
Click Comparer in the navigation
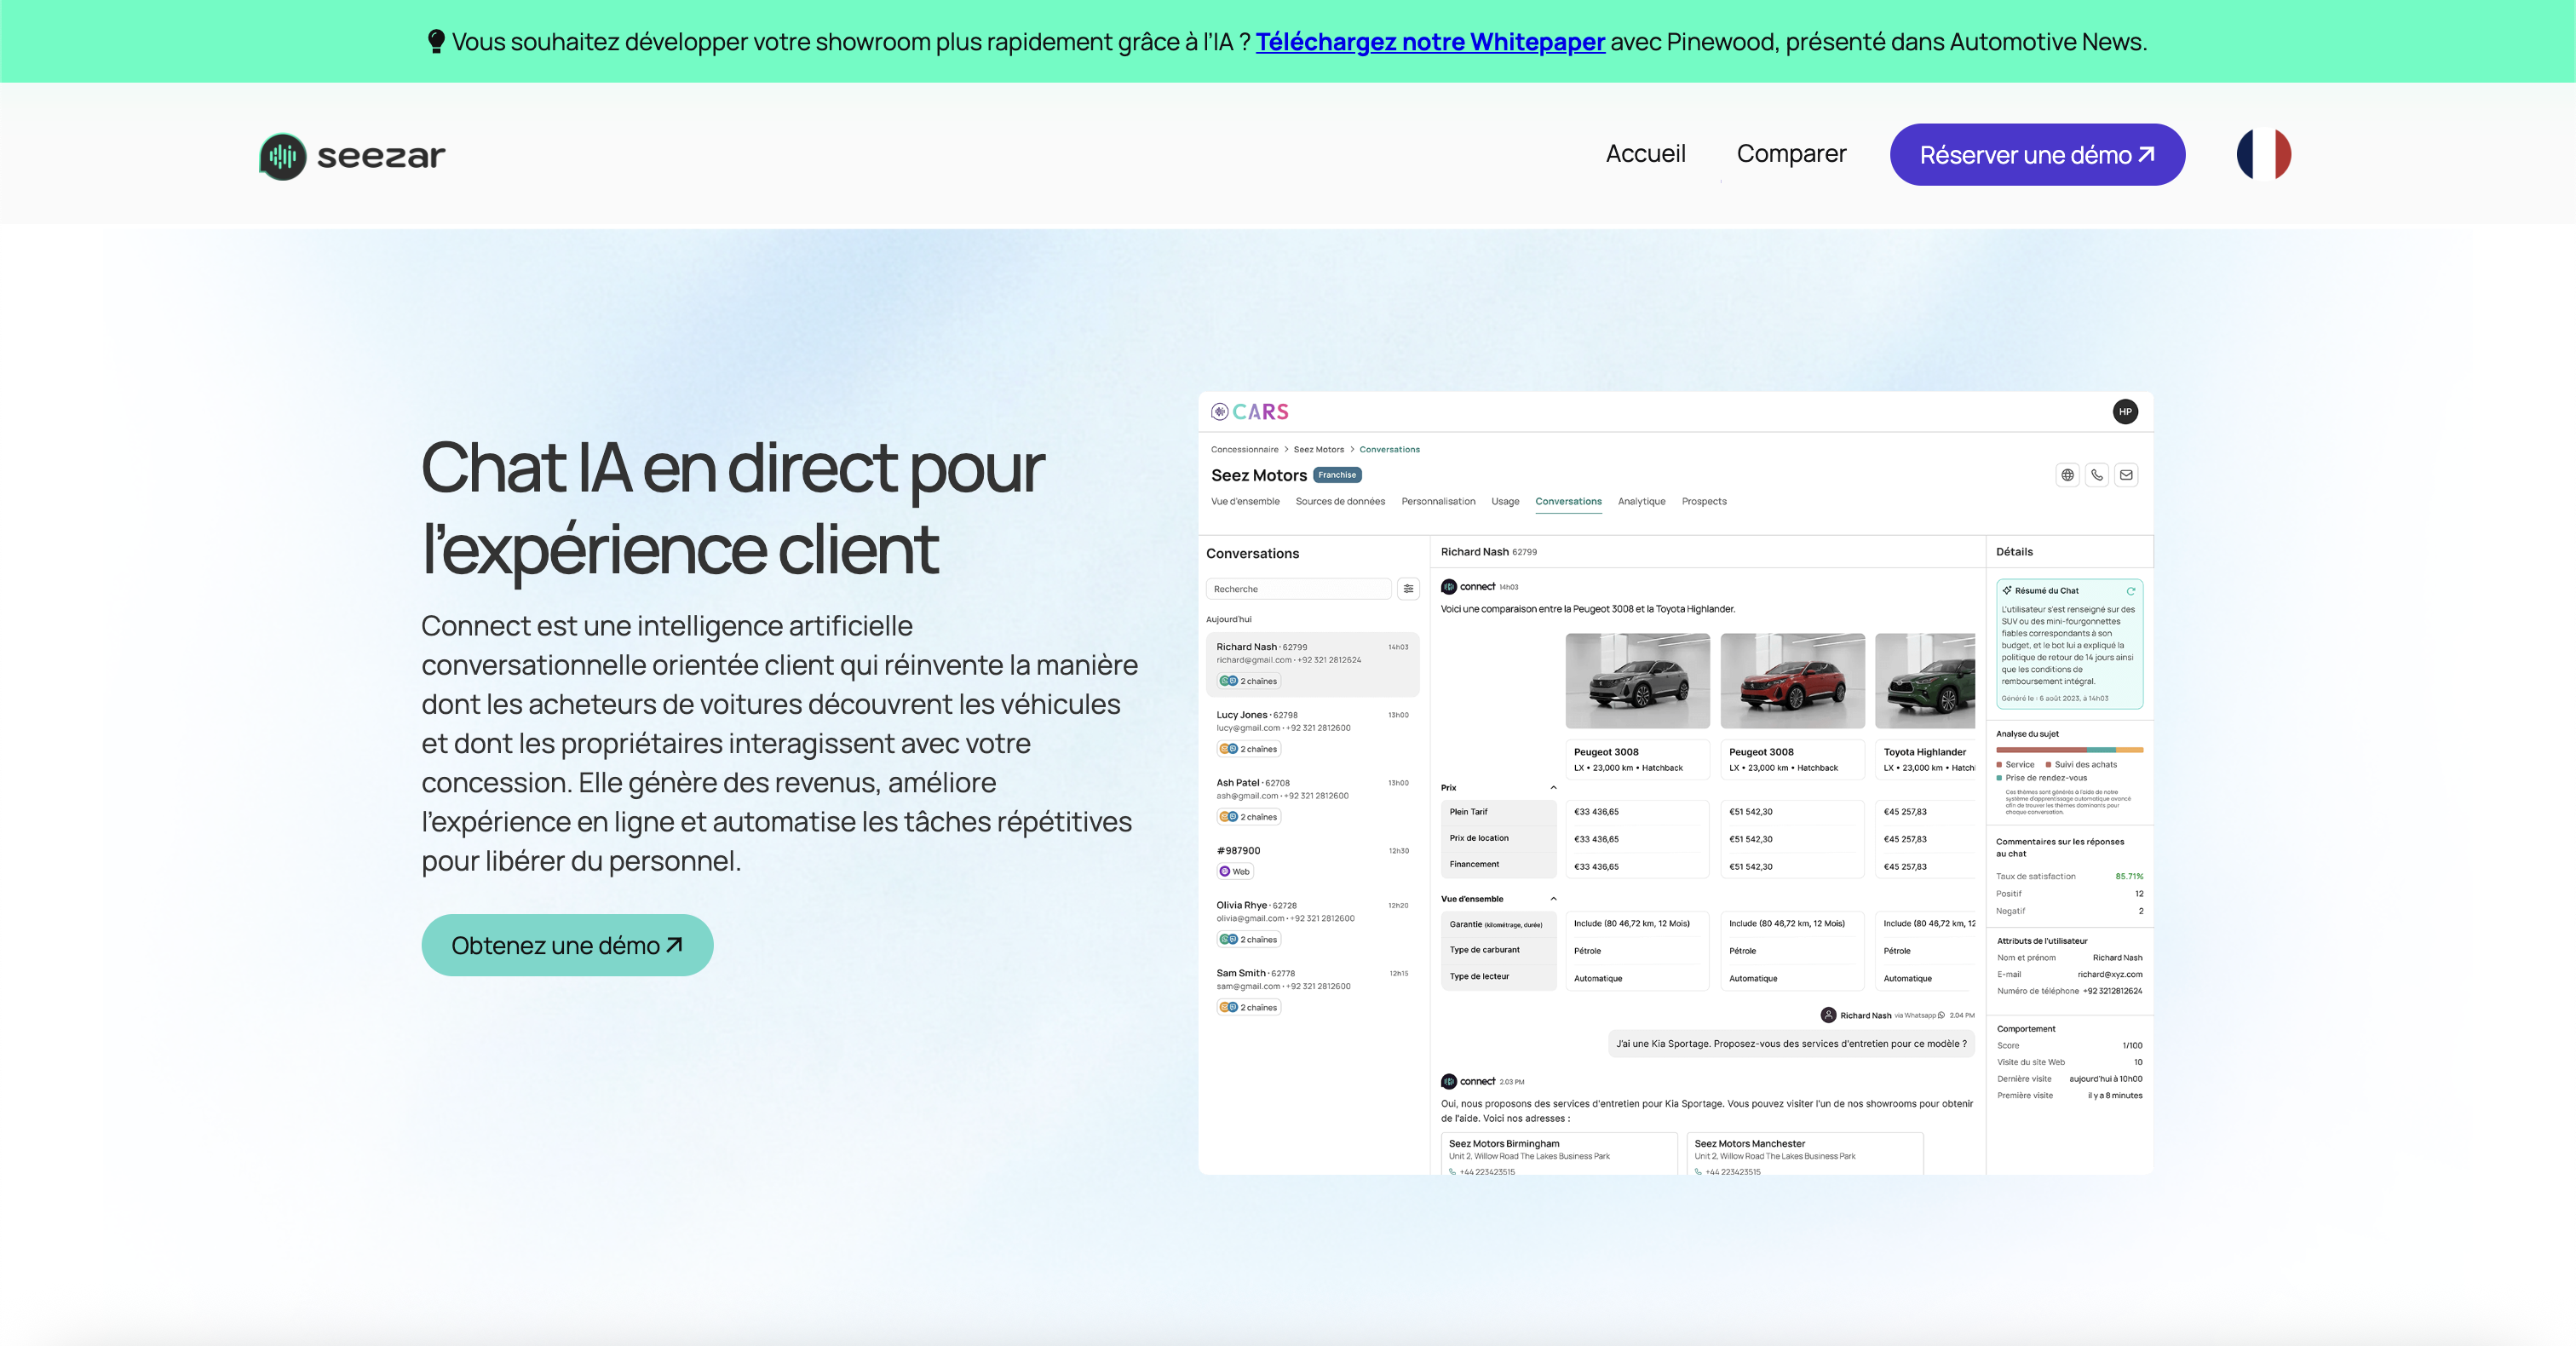1791,154
